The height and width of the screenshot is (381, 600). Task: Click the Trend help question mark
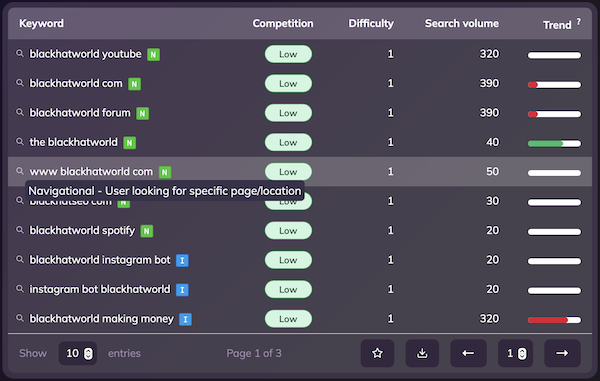click(579, 21)
